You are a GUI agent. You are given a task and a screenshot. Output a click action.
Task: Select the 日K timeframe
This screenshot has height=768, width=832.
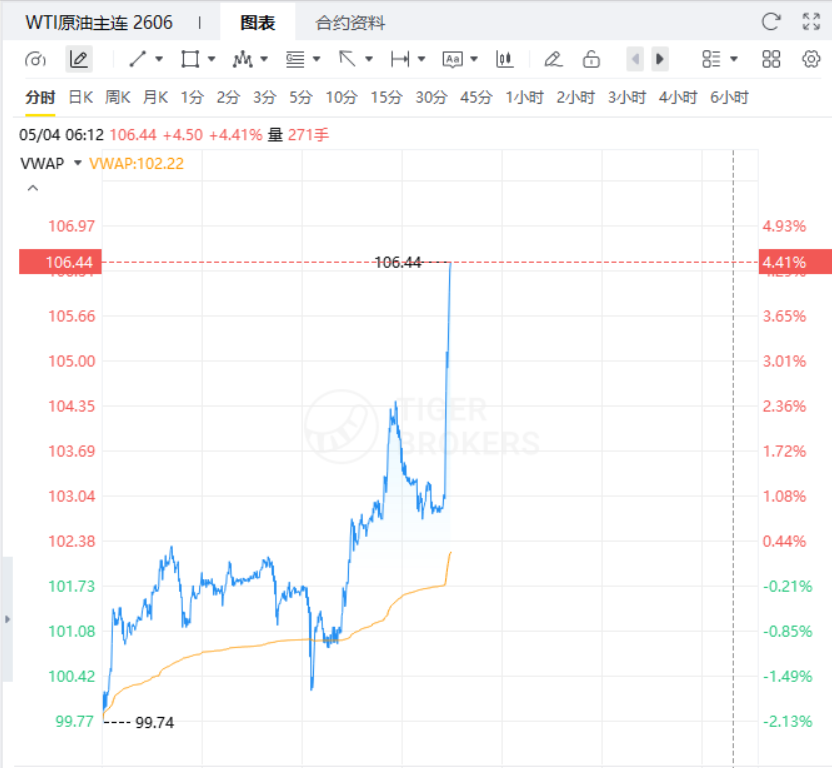point(81,98)
